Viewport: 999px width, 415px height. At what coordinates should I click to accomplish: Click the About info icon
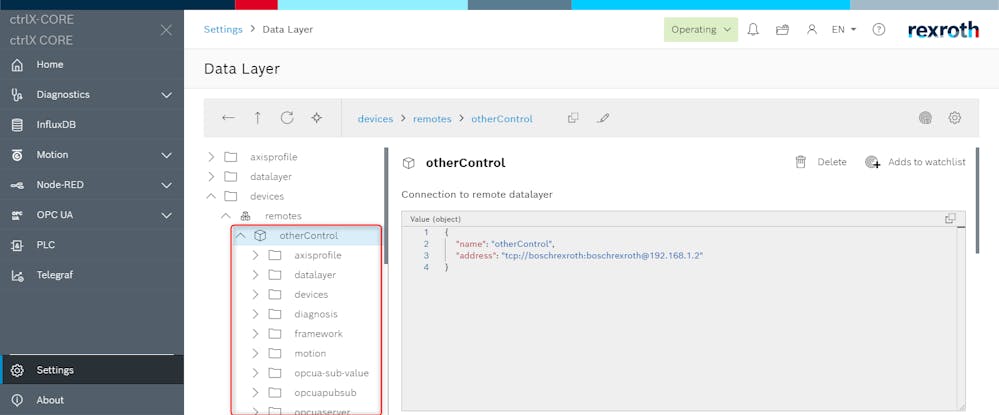tap(17, 400)
